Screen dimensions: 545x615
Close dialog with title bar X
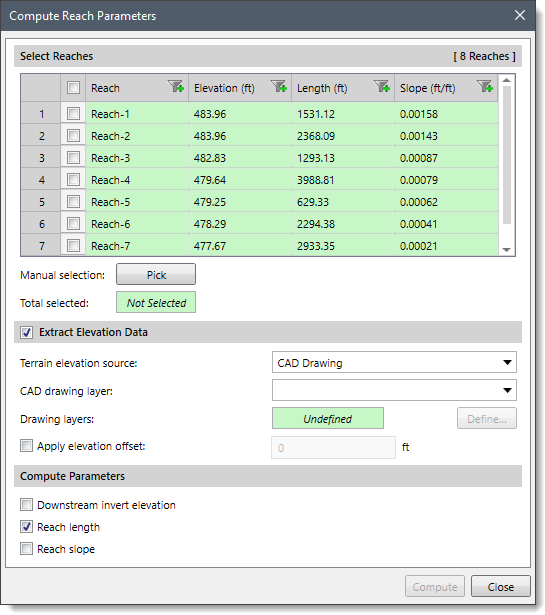(x=520, y=15)
